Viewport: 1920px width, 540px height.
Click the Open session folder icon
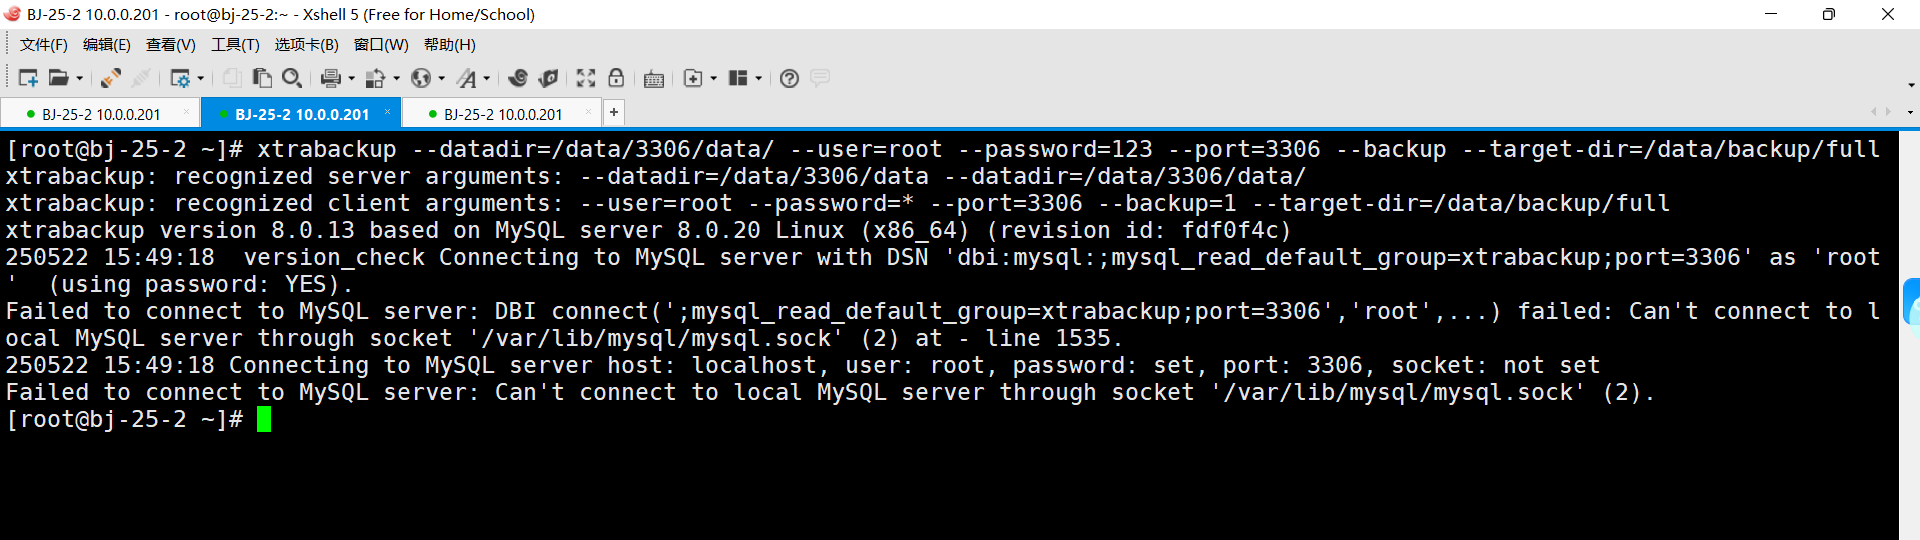(59, 78)
